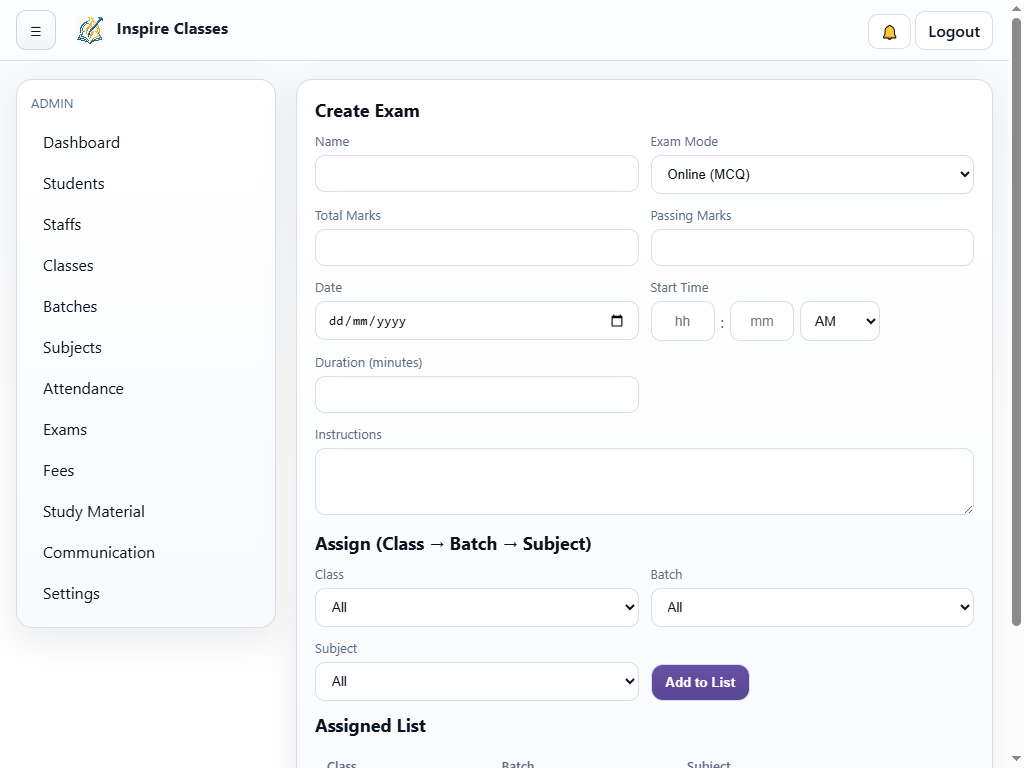Click the Logout button
This screenshot has width=1024, height=768.
pos(953,31)
